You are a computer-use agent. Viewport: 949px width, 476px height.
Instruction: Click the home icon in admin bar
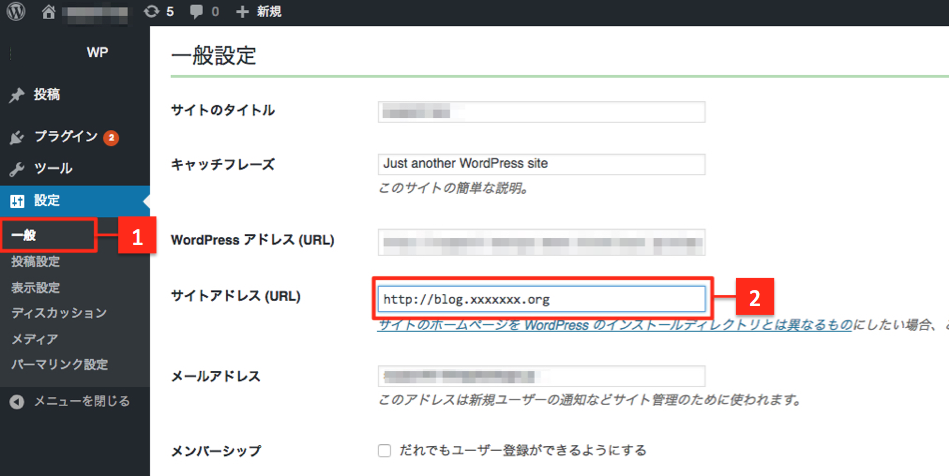click(48, 12)
